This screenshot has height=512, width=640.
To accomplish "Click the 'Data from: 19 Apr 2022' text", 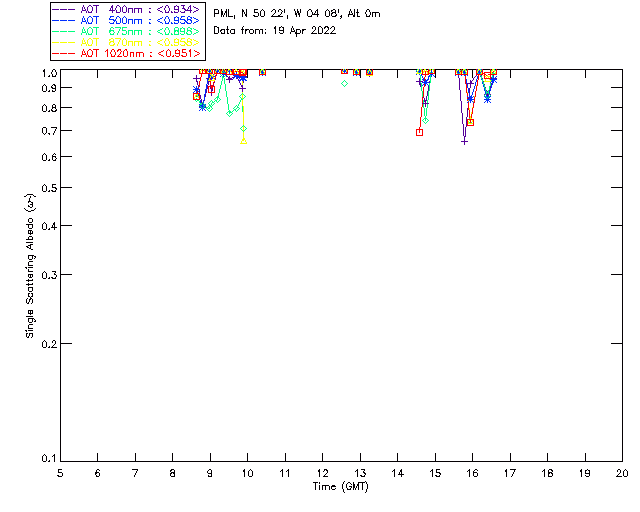I will (x=275, y=31).
